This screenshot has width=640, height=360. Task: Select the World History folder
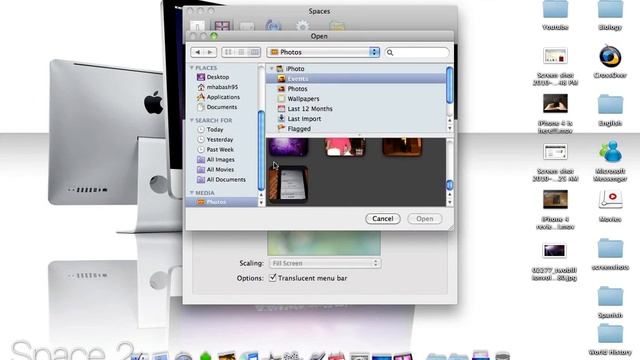point(610,339)
